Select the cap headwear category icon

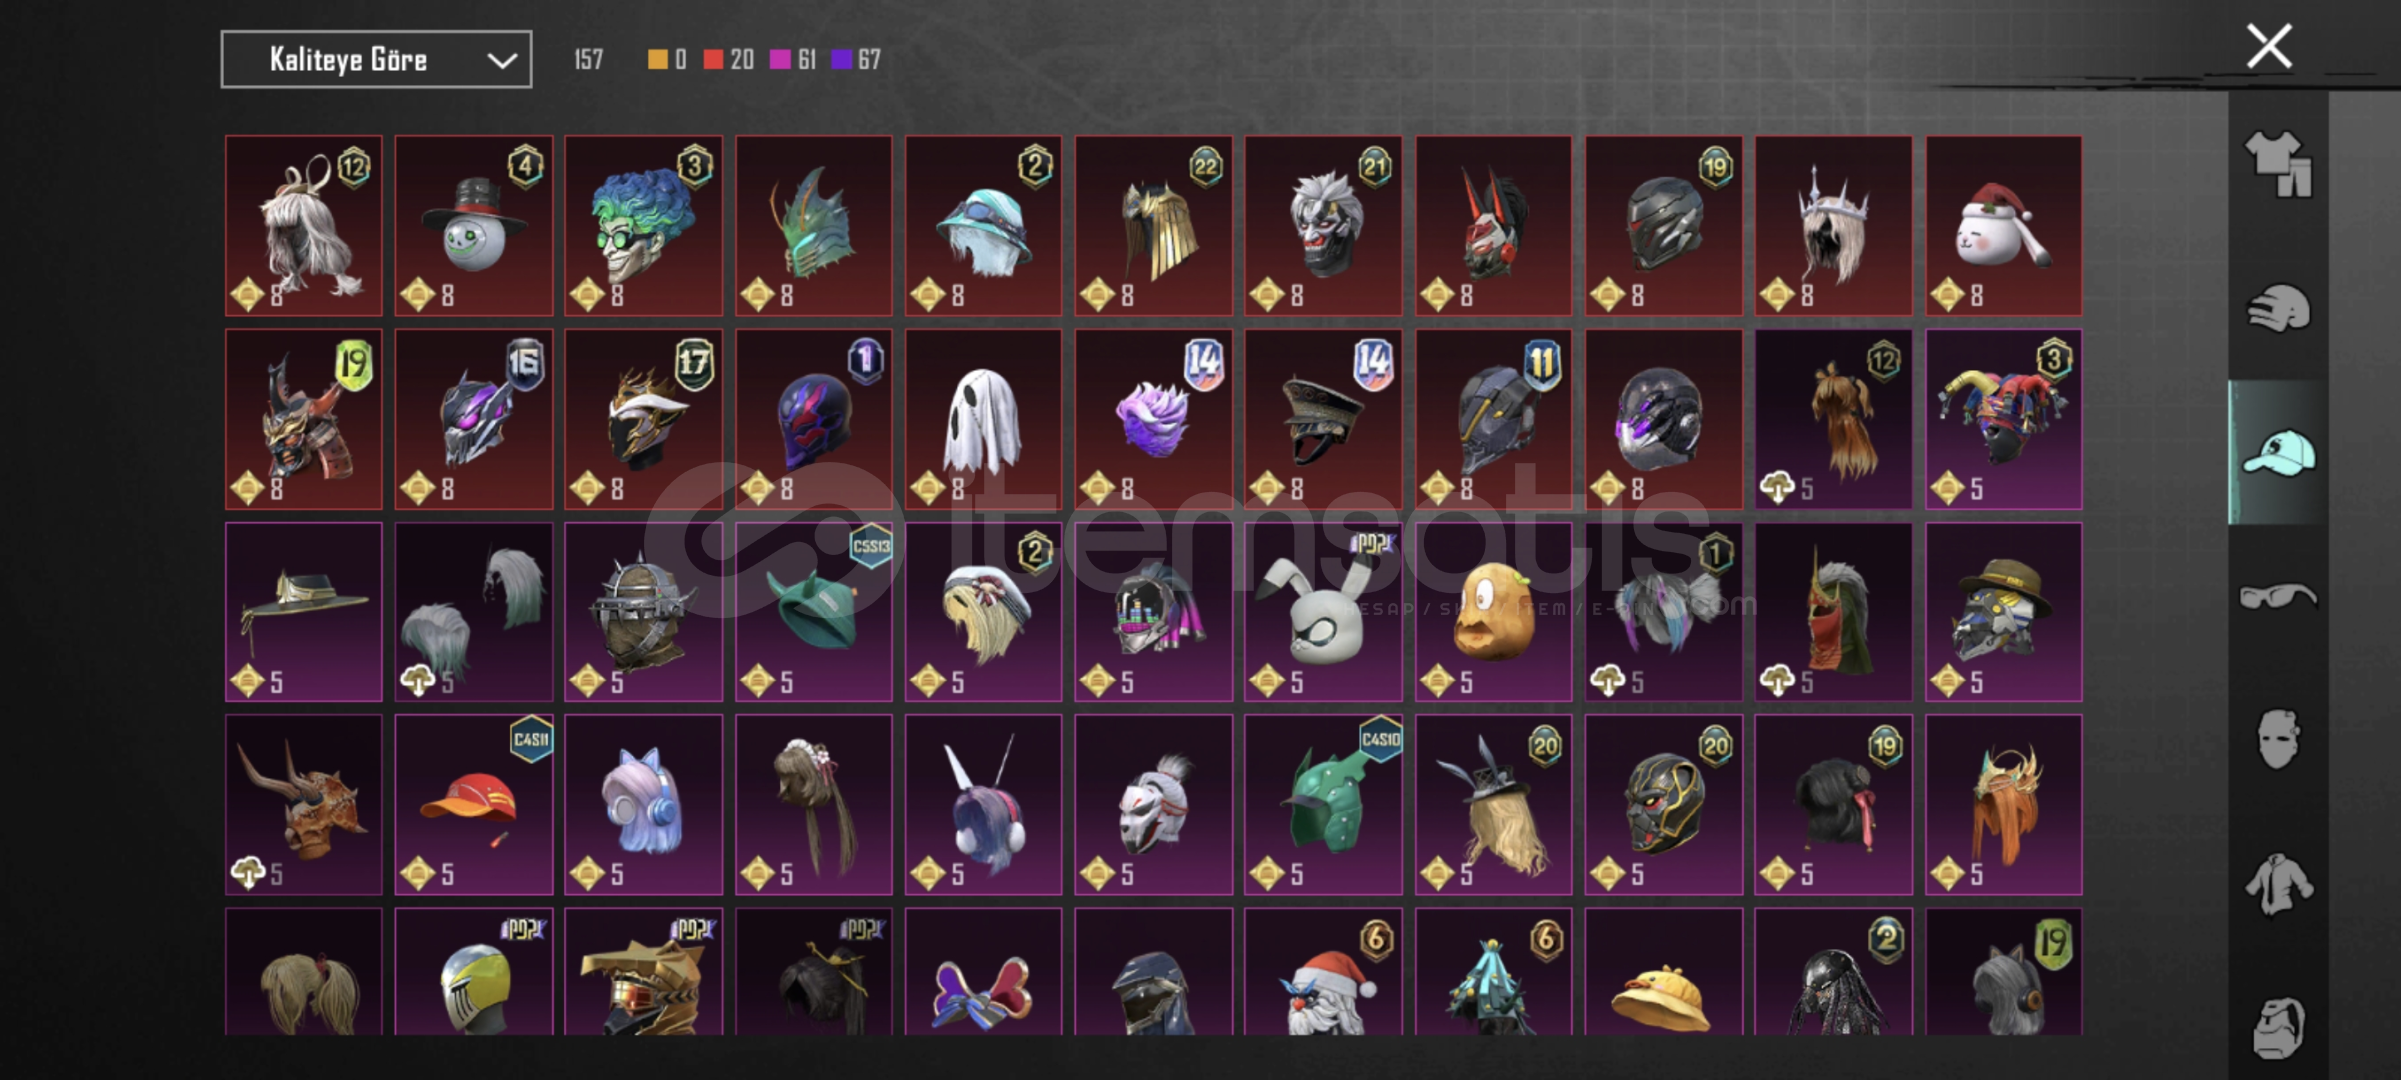tap(2278, 452)
